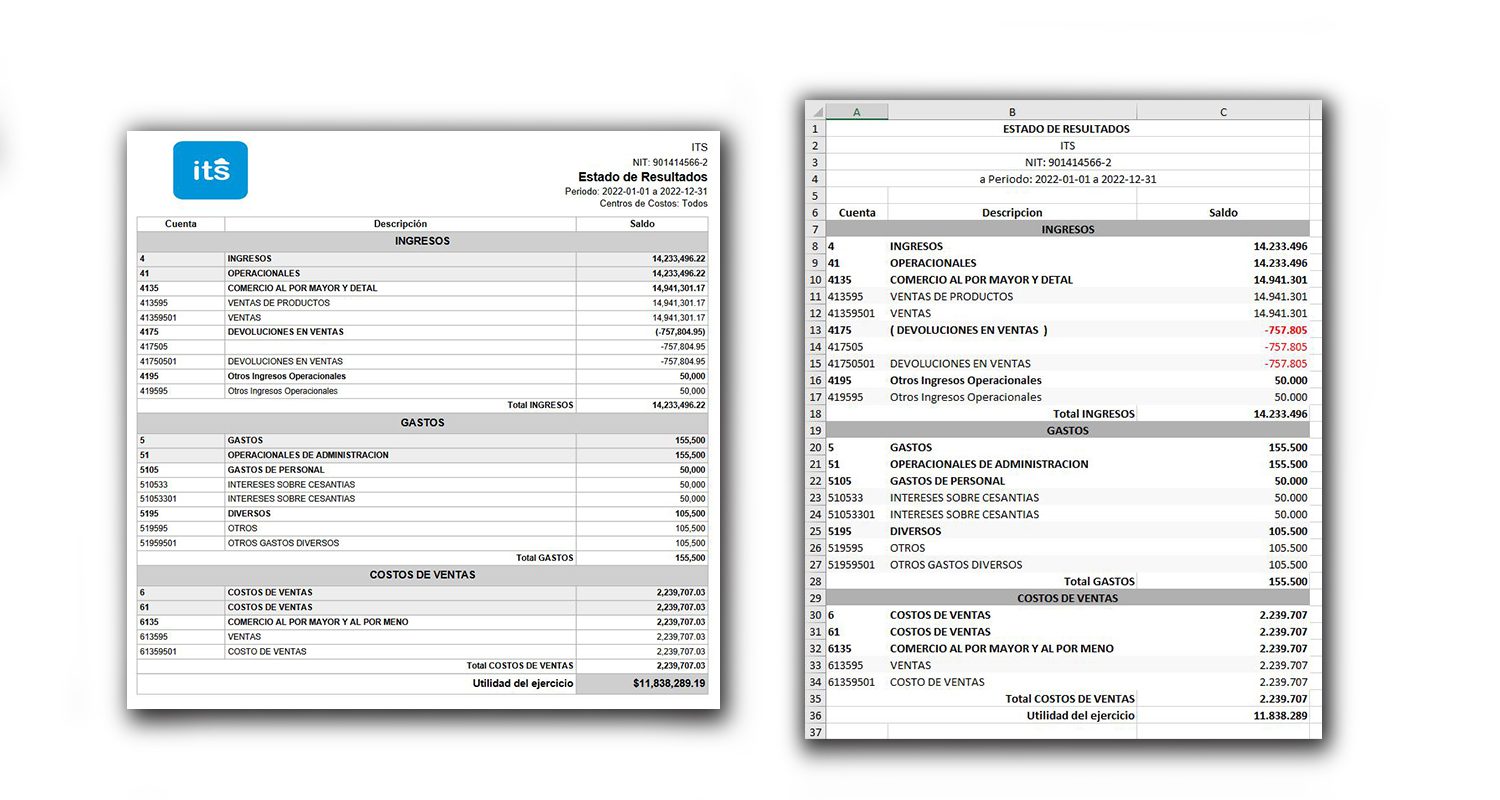Select row 5 header in the Excel sheet
Viewport: 1500px width, 800px height.
815,196
